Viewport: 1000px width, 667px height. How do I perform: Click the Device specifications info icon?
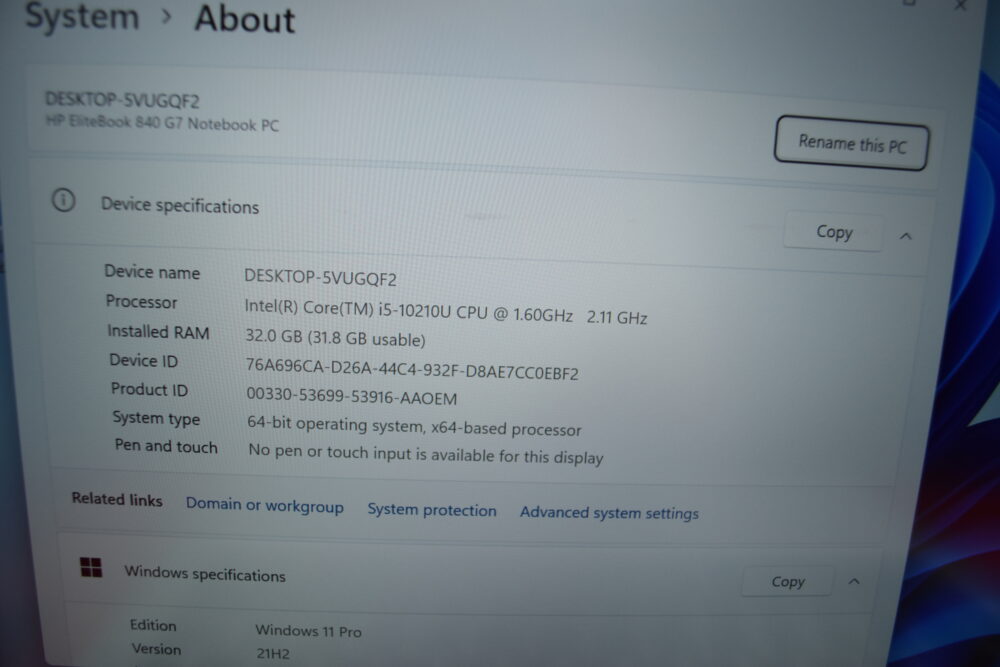coord(63,201)
